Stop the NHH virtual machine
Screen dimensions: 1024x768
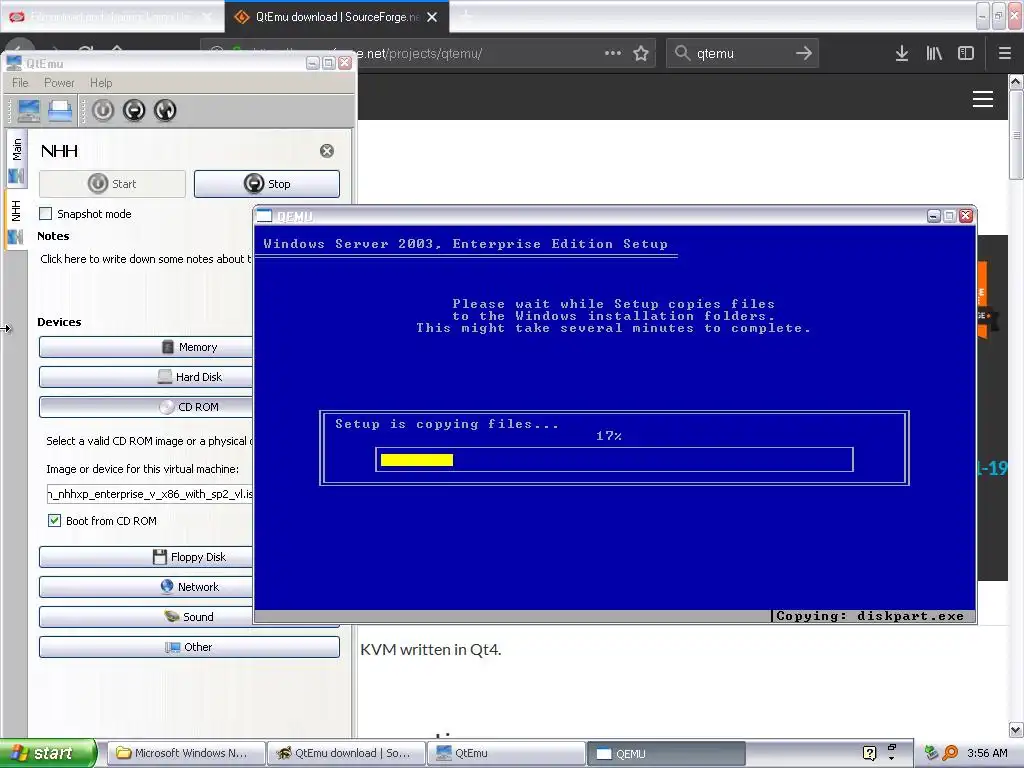tap(266, 184)
